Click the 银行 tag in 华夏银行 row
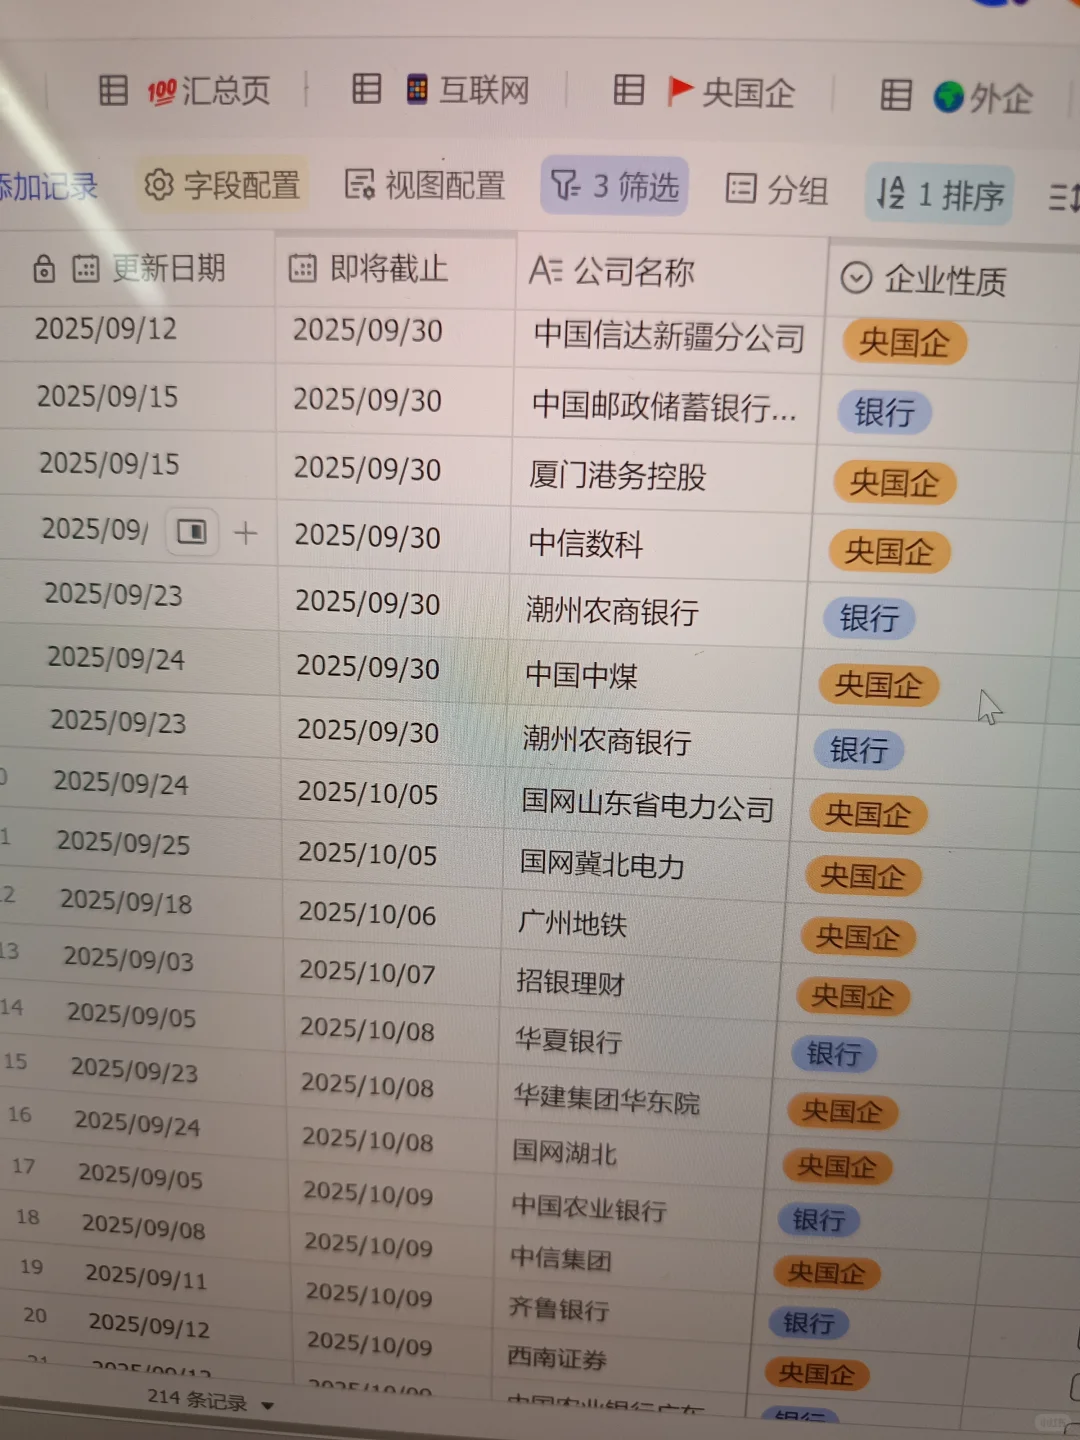 click(x=834, y=1053)
